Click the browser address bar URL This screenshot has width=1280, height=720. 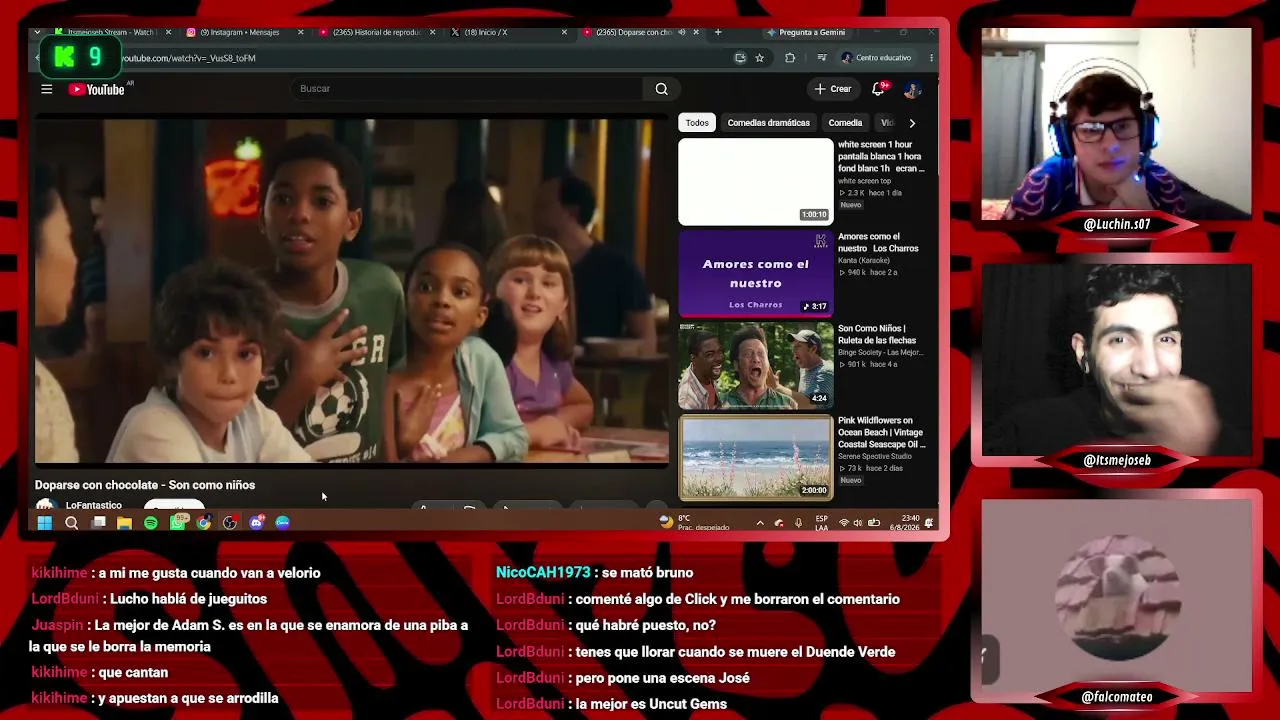(x=189, y=58)
